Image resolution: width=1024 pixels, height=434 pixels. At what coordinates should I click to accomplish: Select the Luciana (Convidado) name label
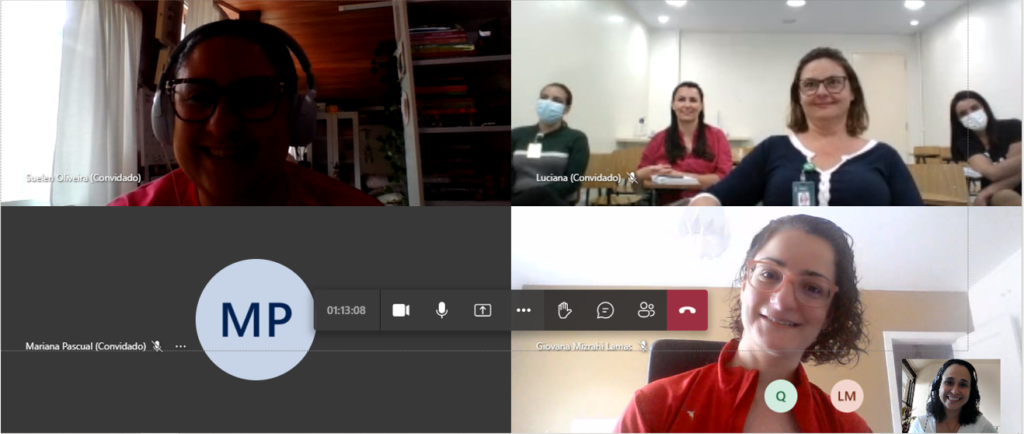(x=579, y=178)
